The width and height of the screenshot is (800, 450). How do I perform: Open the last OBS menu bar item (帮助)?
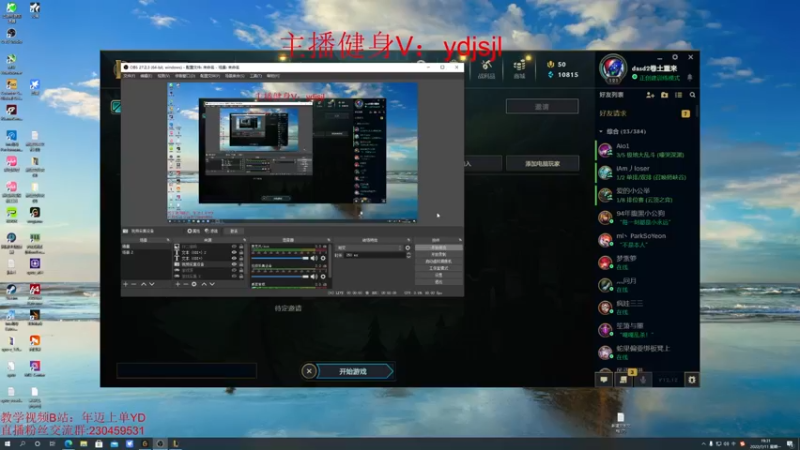pos(273,76)
